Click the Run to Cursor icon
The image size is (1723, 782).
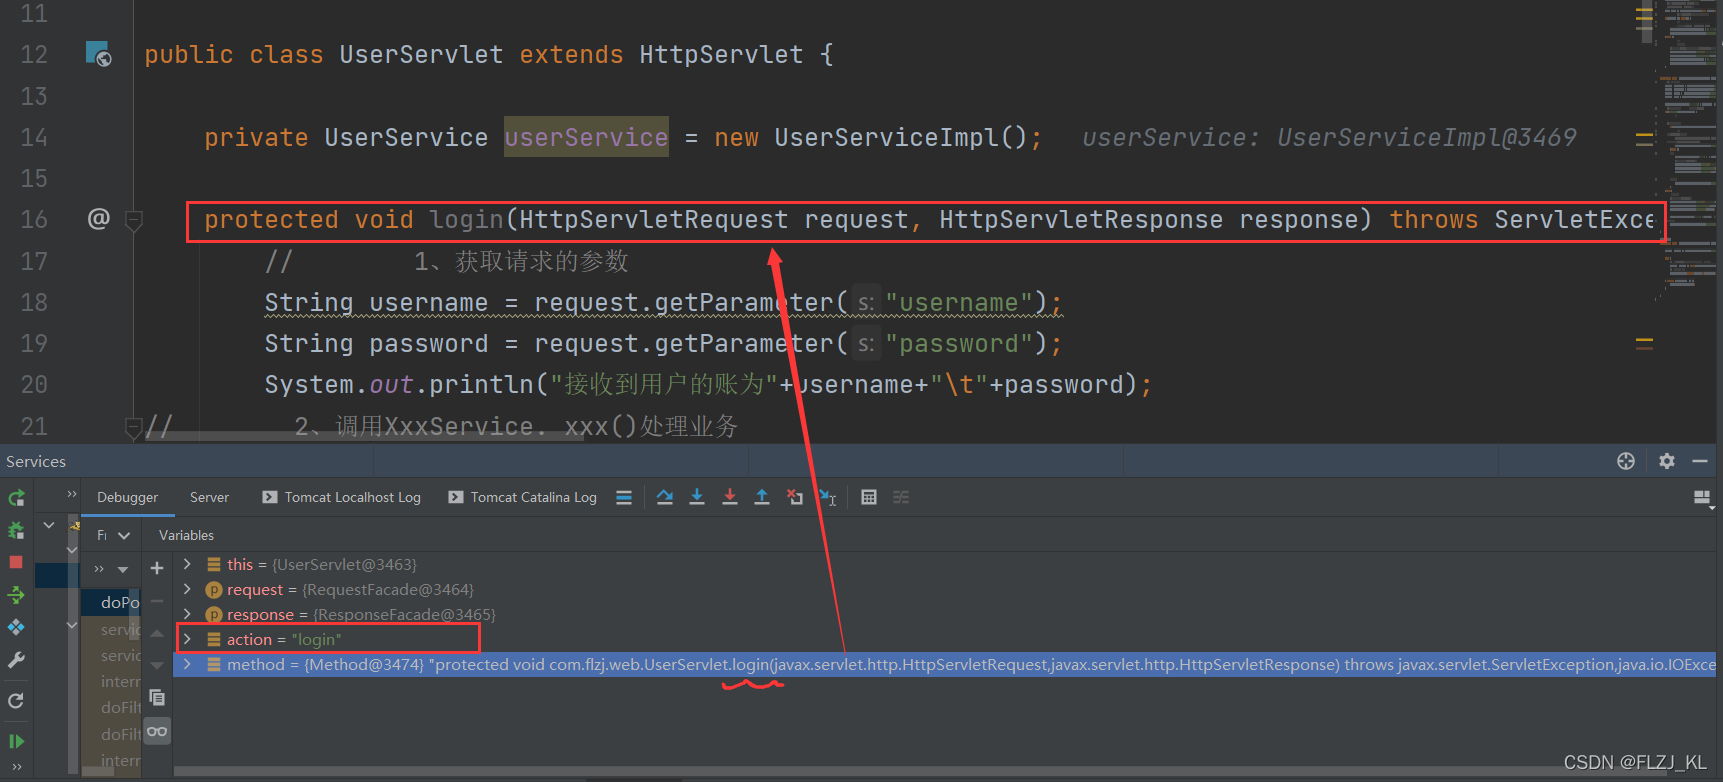pyautogui.click(x=827, y=497)
